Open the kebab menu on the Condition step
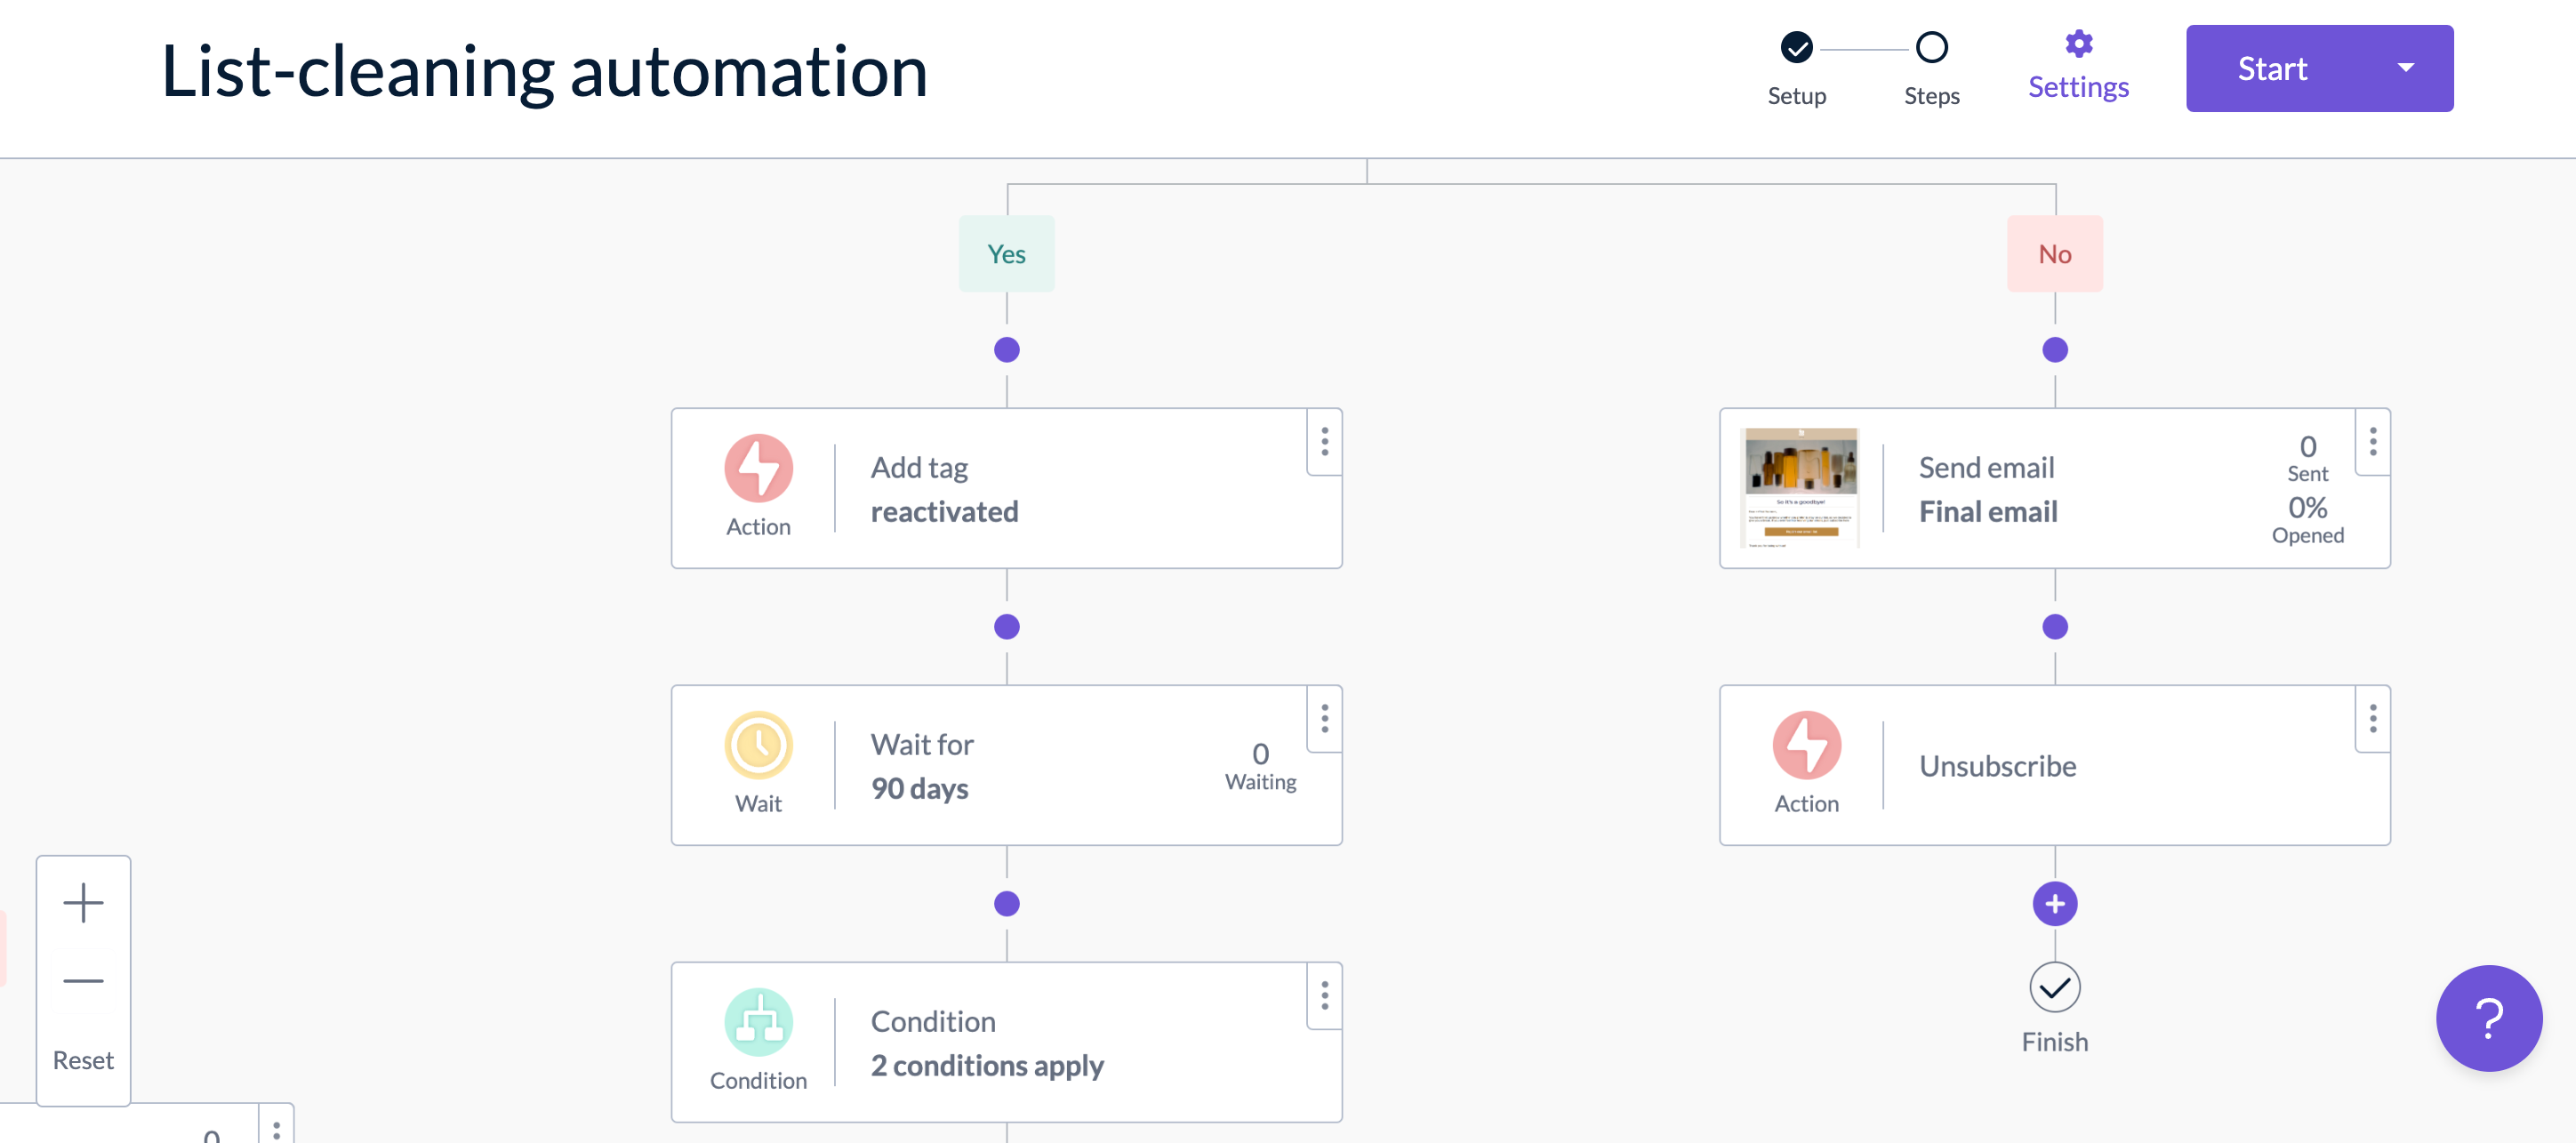The height and width of the screenshot is (1143, 2576). coord(1323,995)
